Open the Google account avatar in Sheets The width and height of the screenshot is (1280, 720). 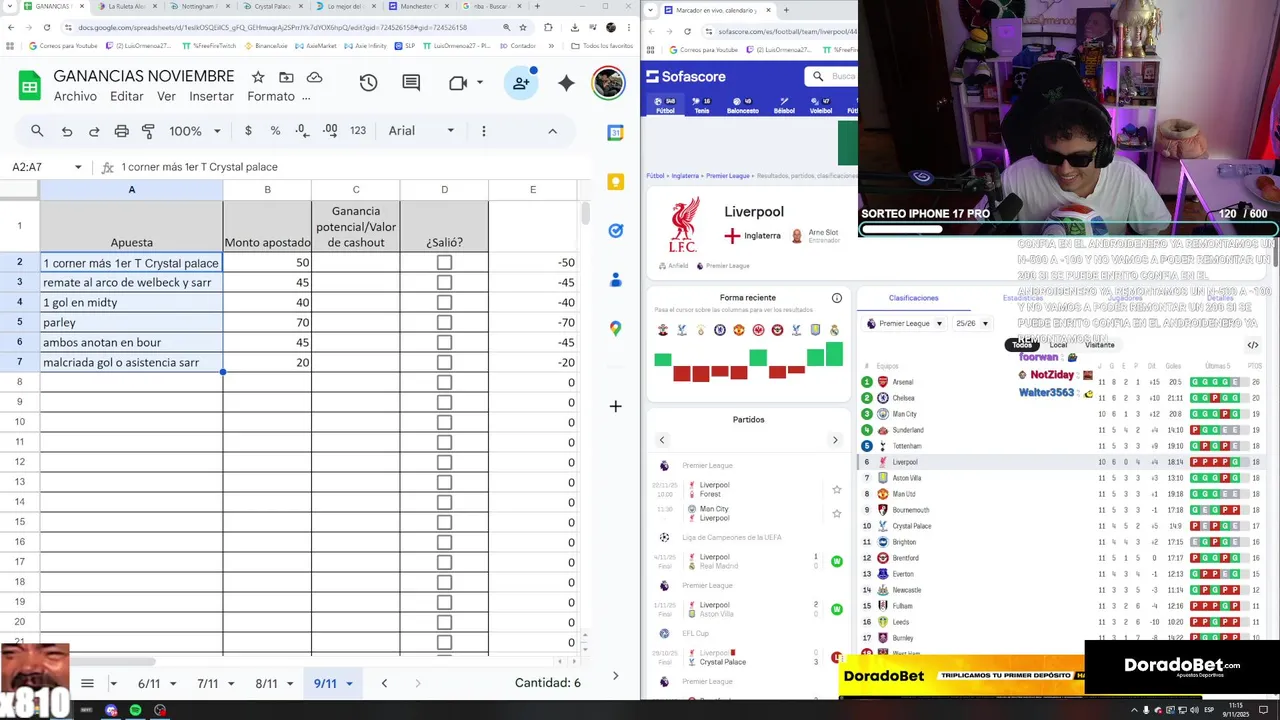(x=608, y=83)
